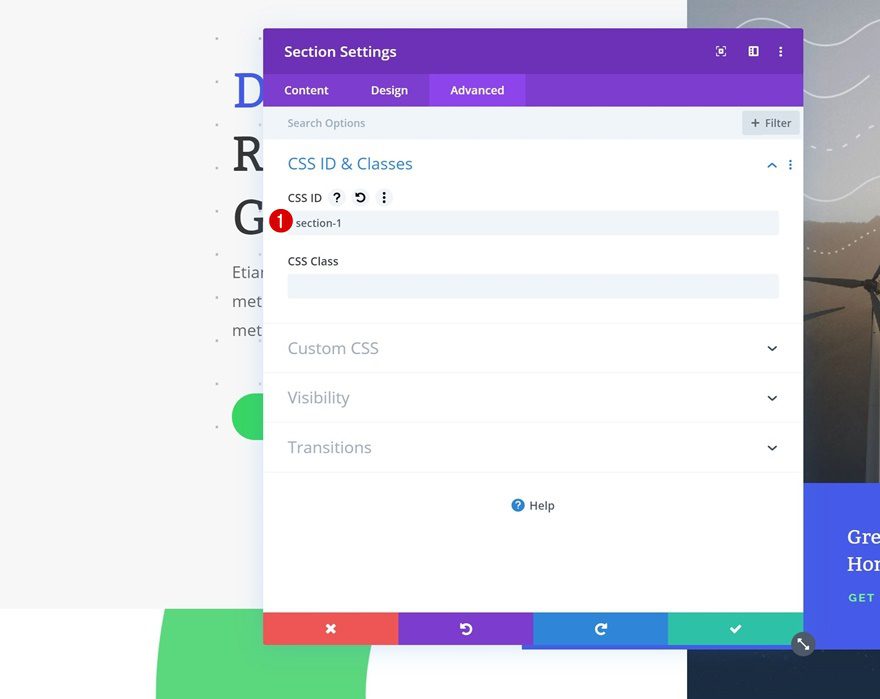Click the CSS ID & Classes heading
The width and height of the screenshot is (880, 699).
tap(350, 164)
